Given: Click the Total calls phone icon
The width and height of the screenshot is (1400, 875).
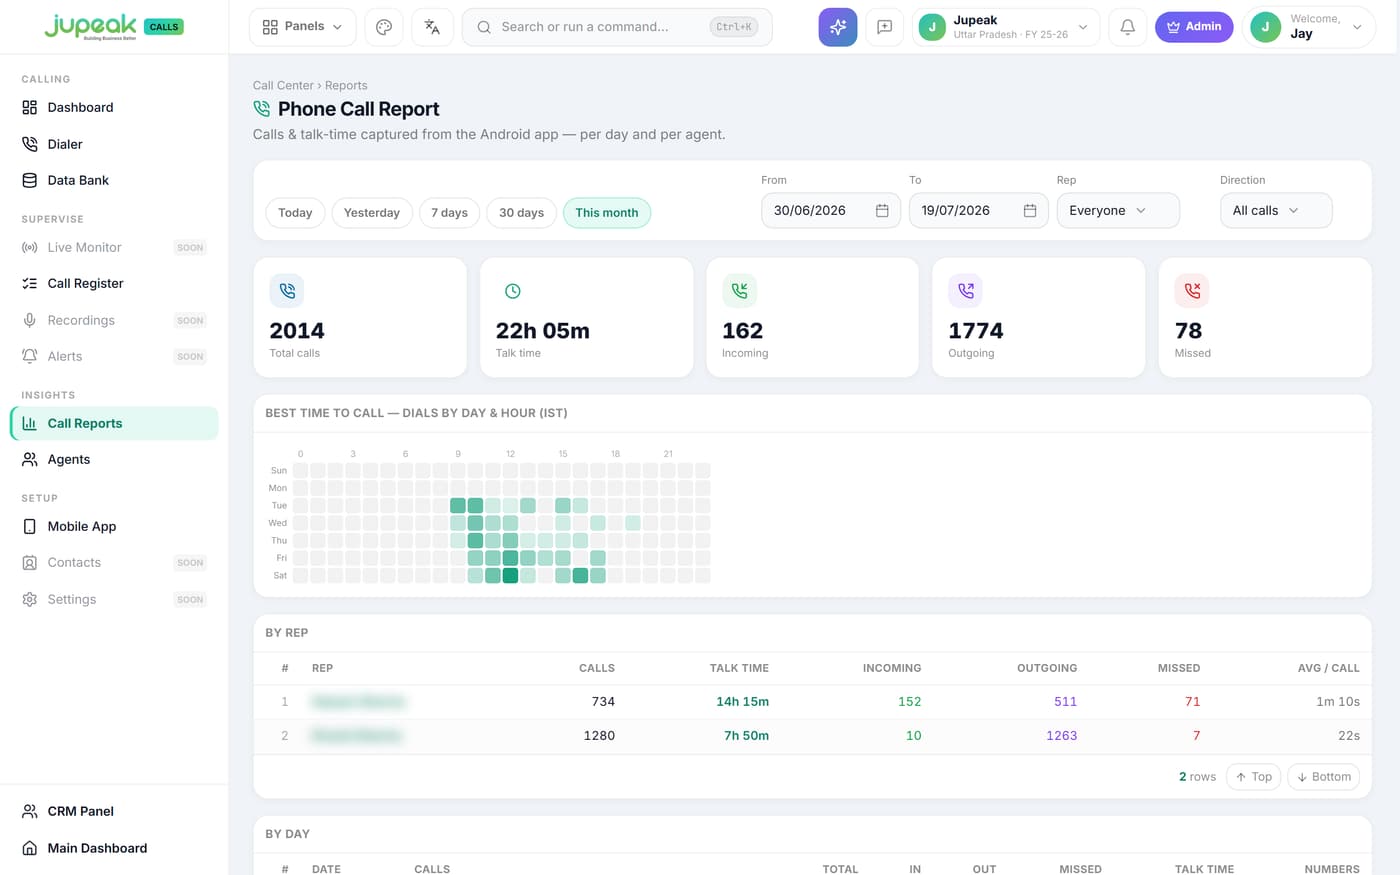Looking at the screenshot, I should tap(287, 291).
